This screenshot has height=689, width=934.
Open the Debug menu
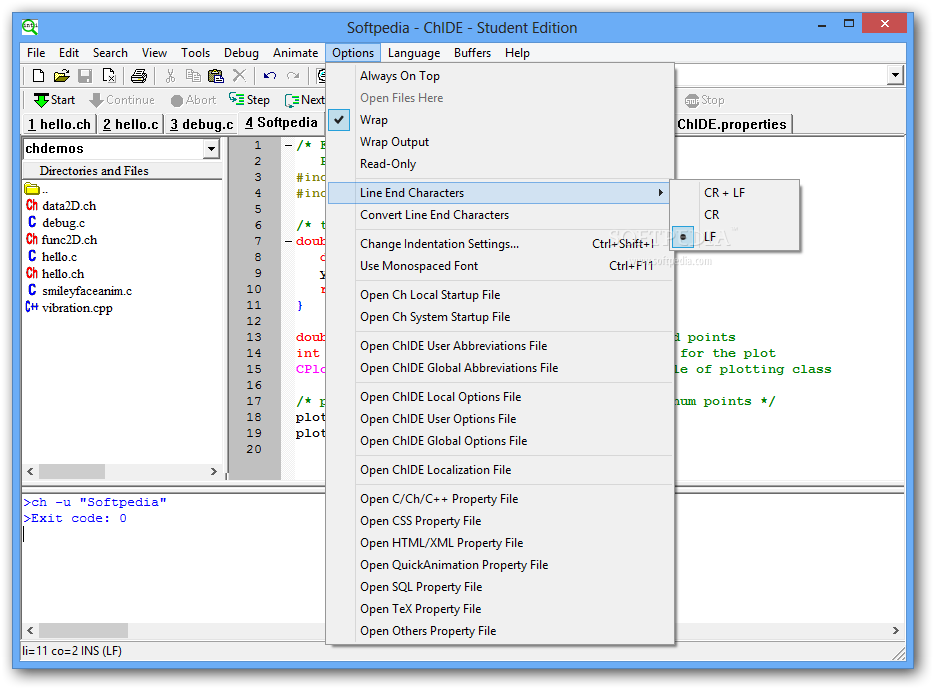[x=241, y=53]
